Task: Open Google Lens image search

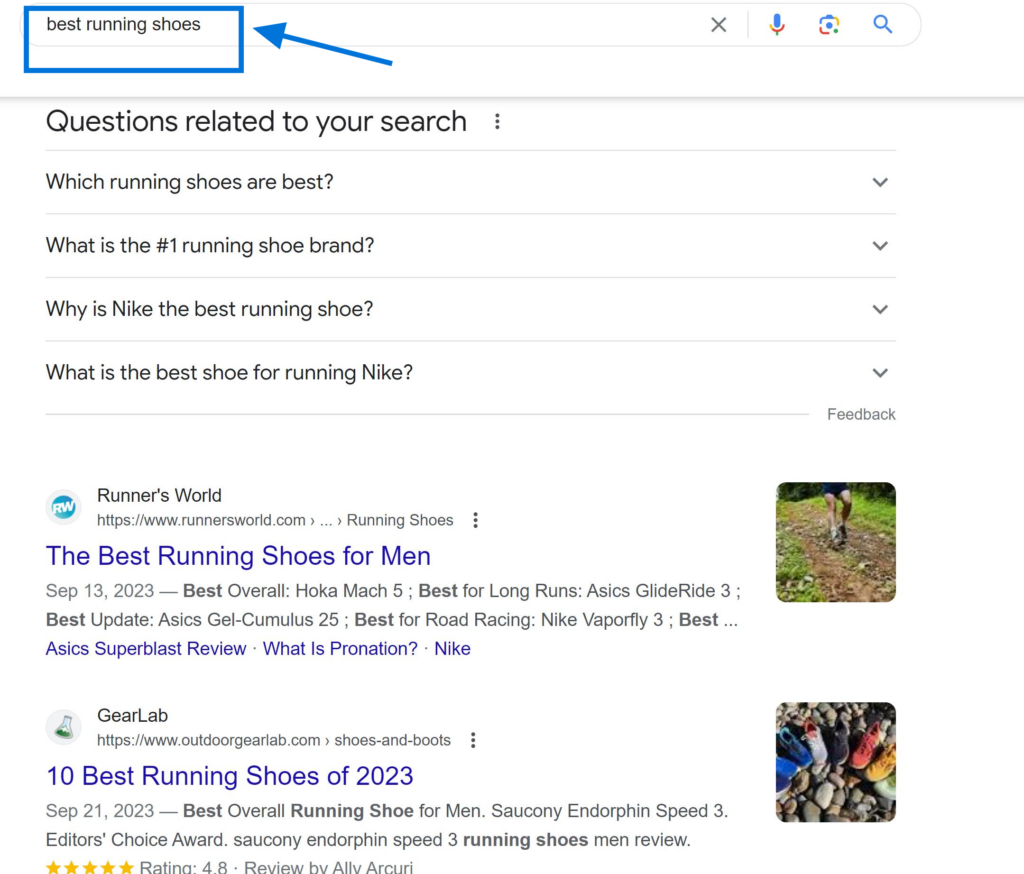Action: [x=829, y=24]
